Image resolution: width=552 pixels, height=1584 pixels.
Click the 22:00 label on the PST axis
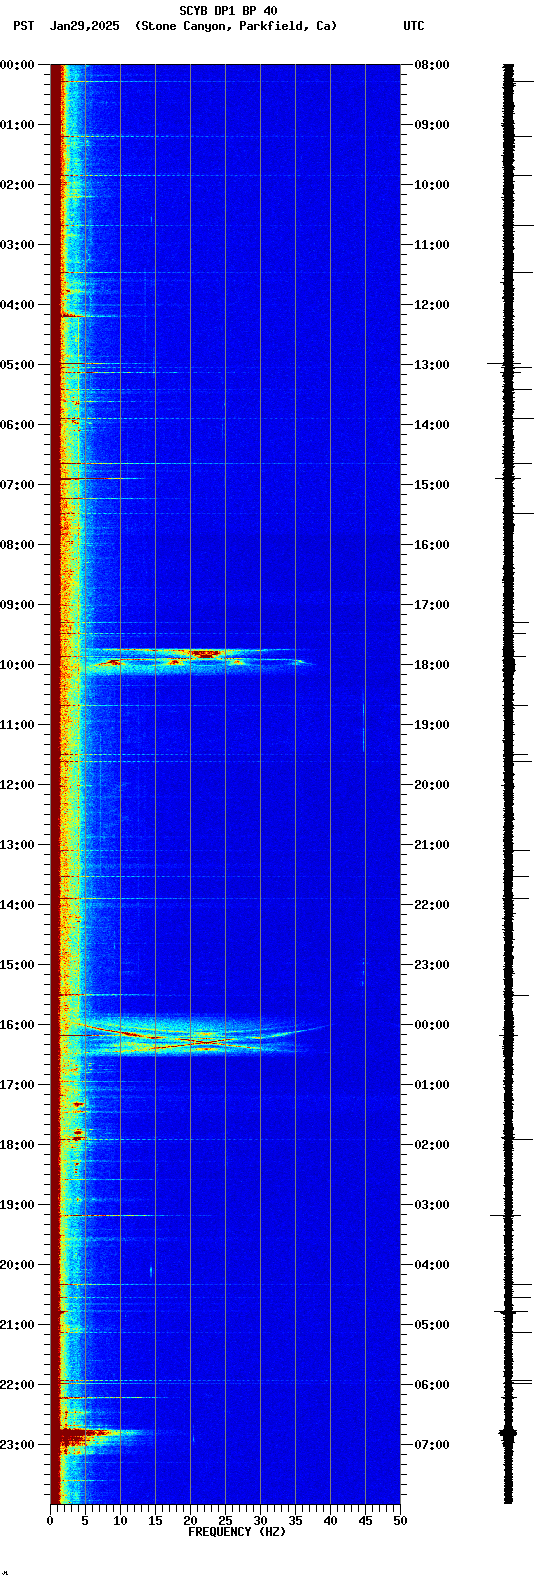[17, 1385]
